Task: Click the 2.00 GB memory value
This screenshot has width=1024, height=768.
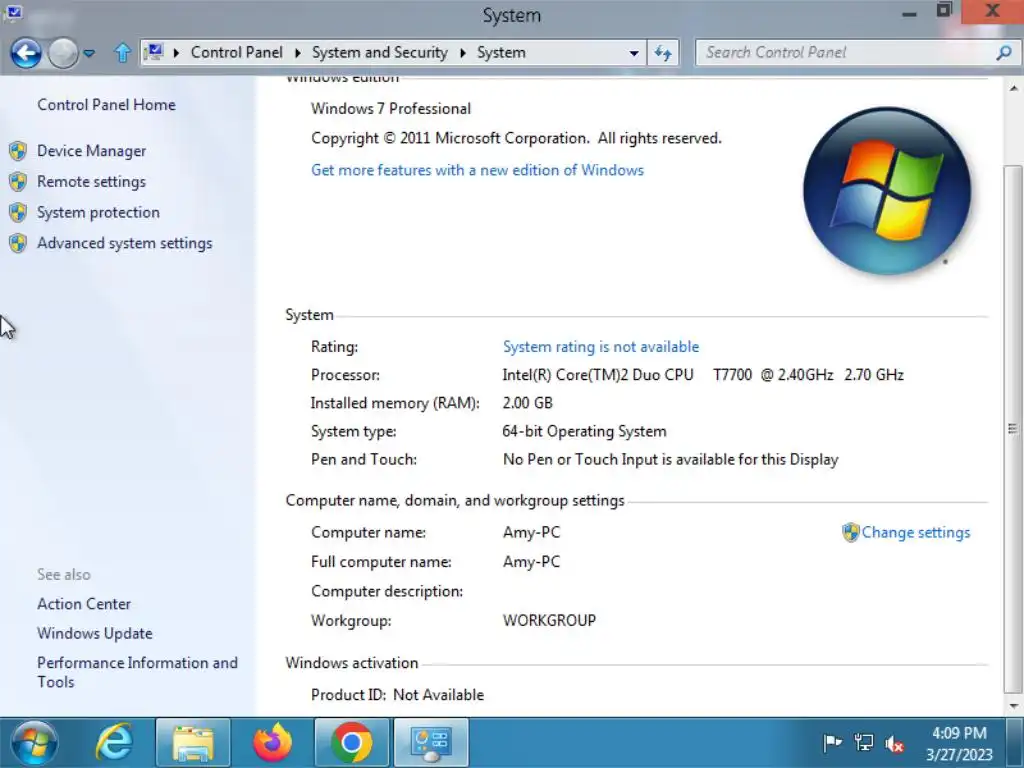Action: 528,403
